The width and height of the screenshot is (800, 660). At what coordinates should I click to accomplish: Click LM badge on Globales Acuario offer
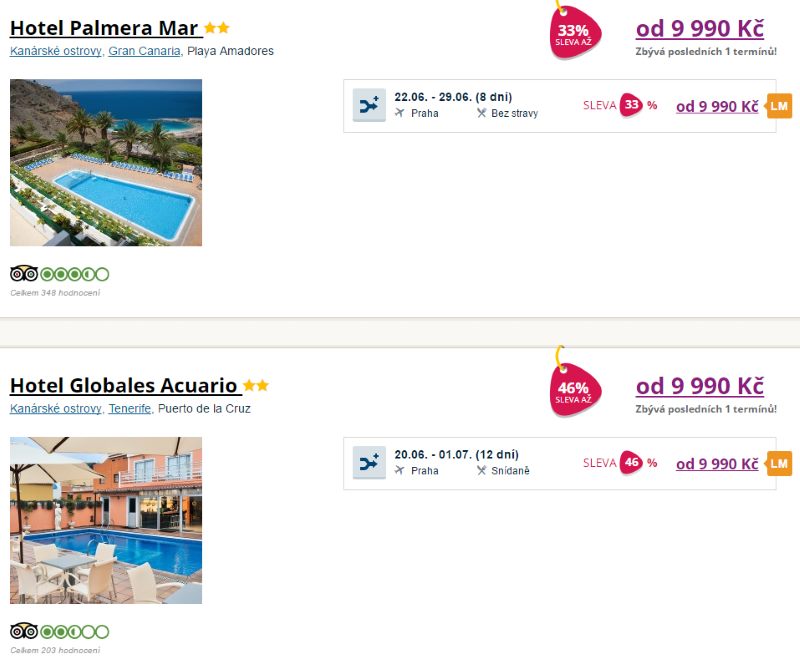tap(779, 463)
